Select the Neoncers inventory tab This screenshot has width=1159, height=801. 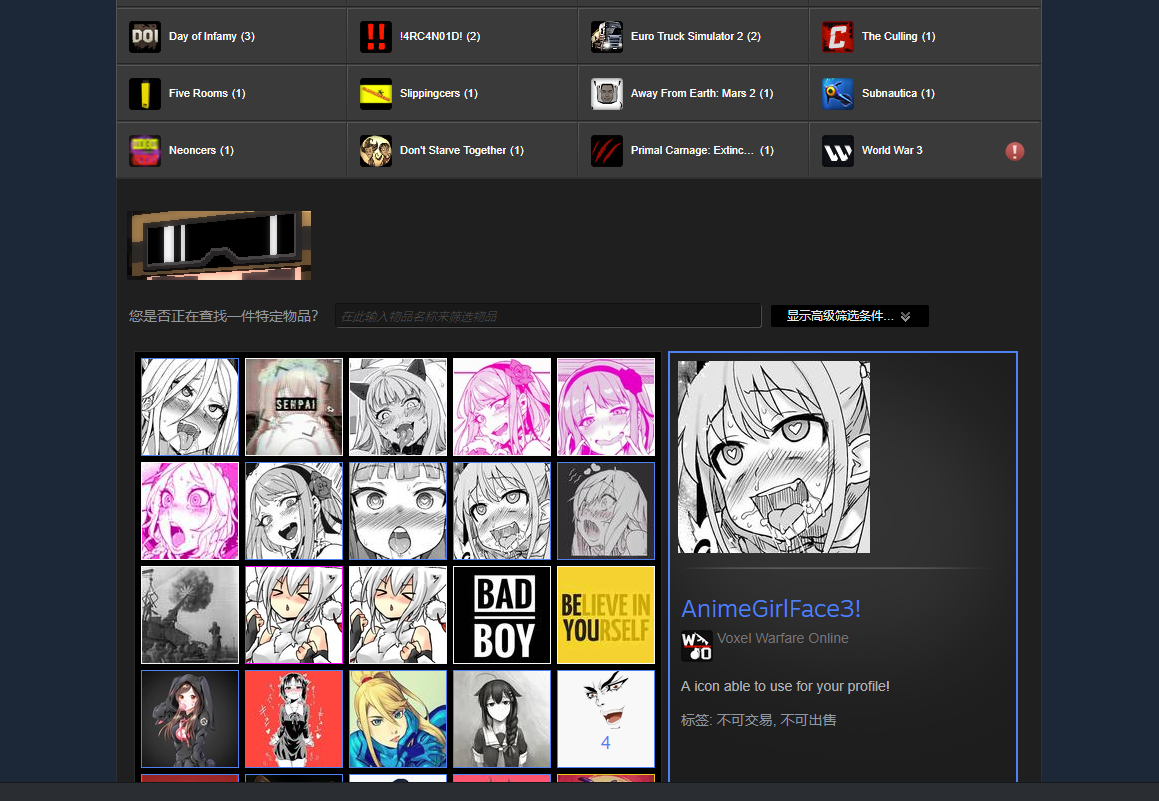201,151
